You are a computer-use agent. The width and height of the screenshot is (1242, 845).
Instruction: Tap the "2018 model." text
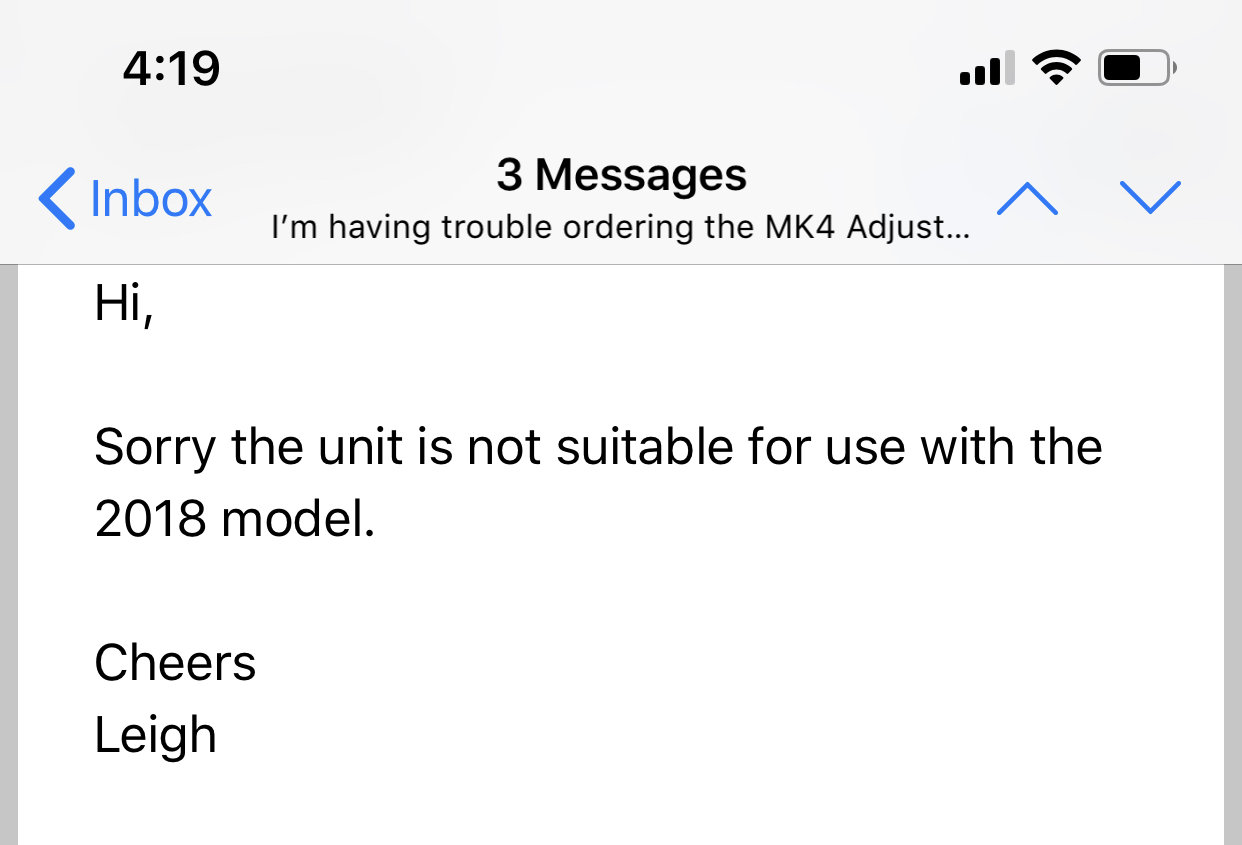[x=235, y=520]
